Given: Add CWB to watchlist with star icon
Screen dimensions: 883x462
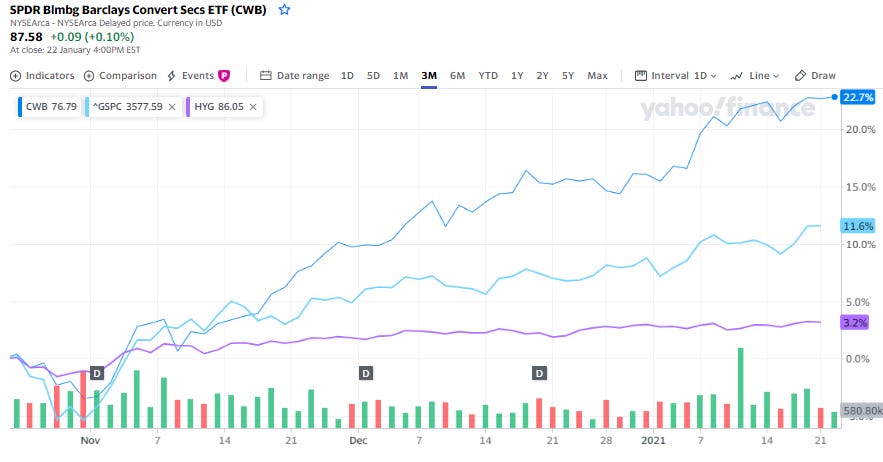Looking at the screenshot, I should [284, 10].
